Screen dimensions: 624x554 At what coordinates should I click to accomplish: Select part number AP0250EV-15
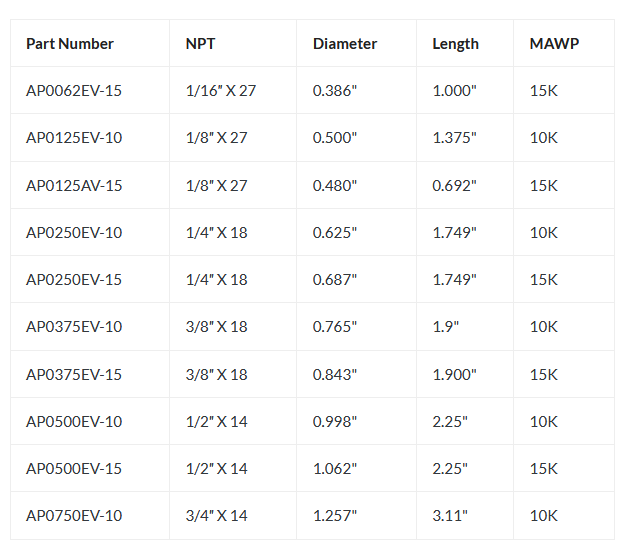coord(74,280)
